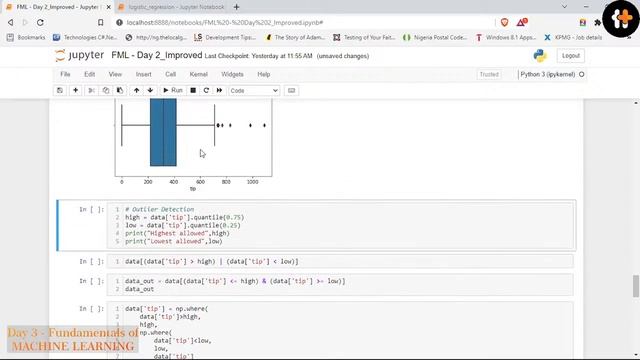Save notebook with the save and checkpoint icon
Viewport: 640px width, 360px height.
pos(60,90)
